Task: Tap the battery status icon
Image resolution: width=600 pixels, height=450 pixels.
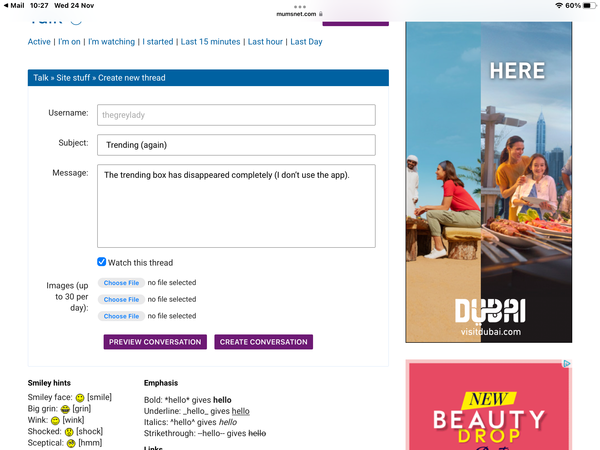Action: coord(588,6)
